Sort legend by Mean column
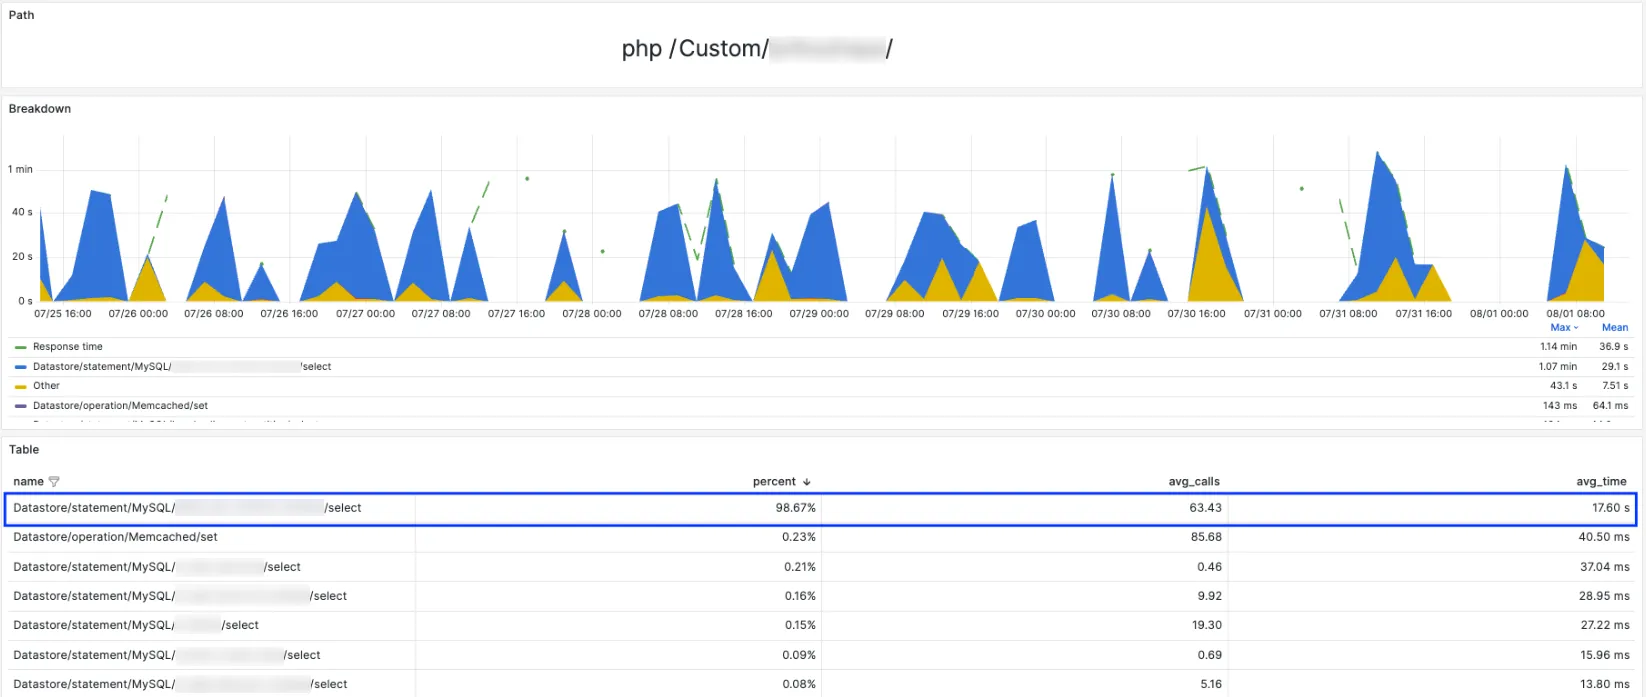 pos(1614,328)
